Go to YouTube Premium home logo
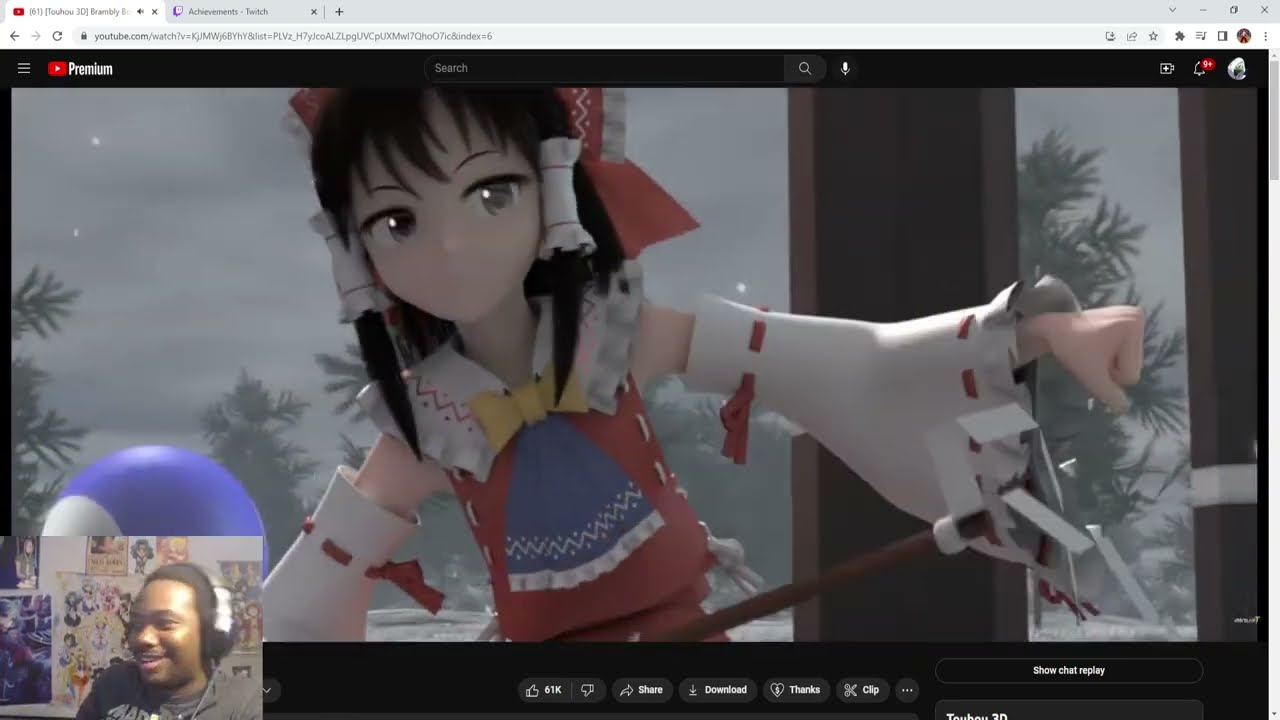Image resolution: width=1280 pixels, height=720 pixels. point(80,68)
